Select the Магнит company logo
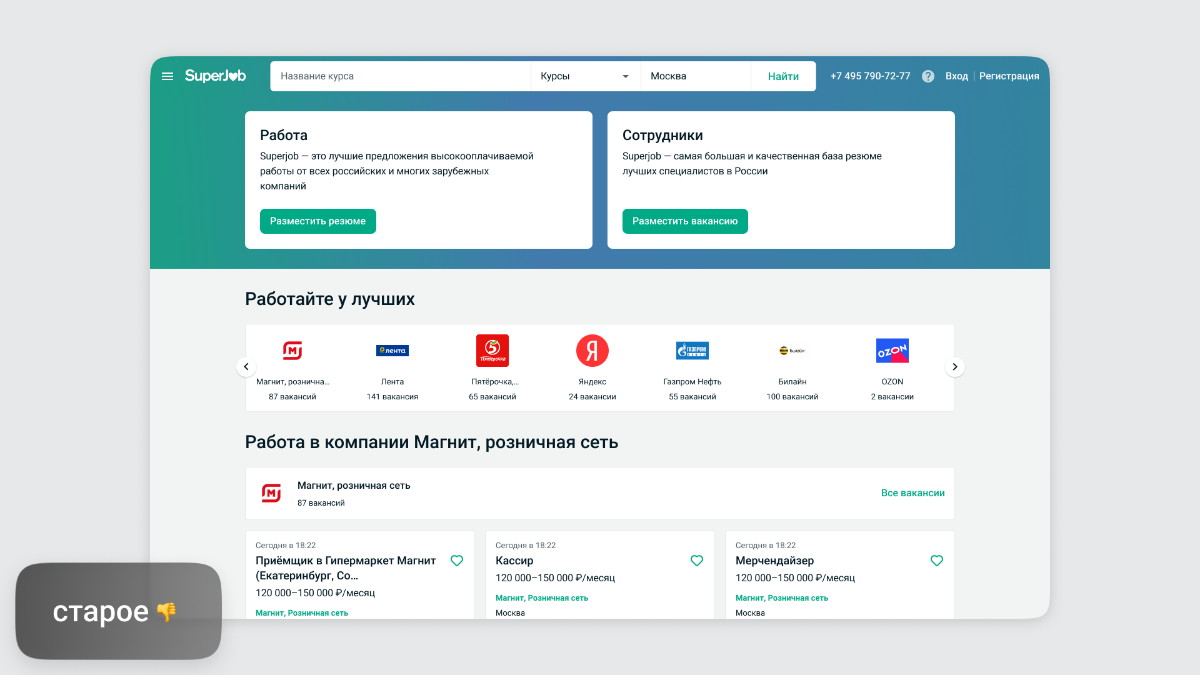 point(293,350)
